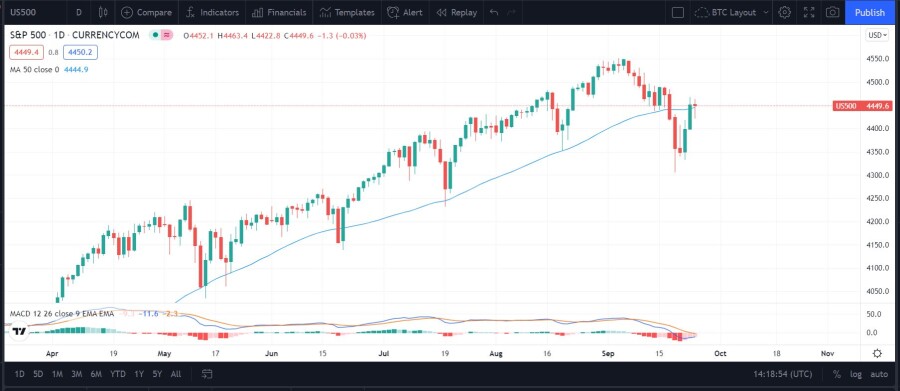Set range to YTD

click(118, 374)
